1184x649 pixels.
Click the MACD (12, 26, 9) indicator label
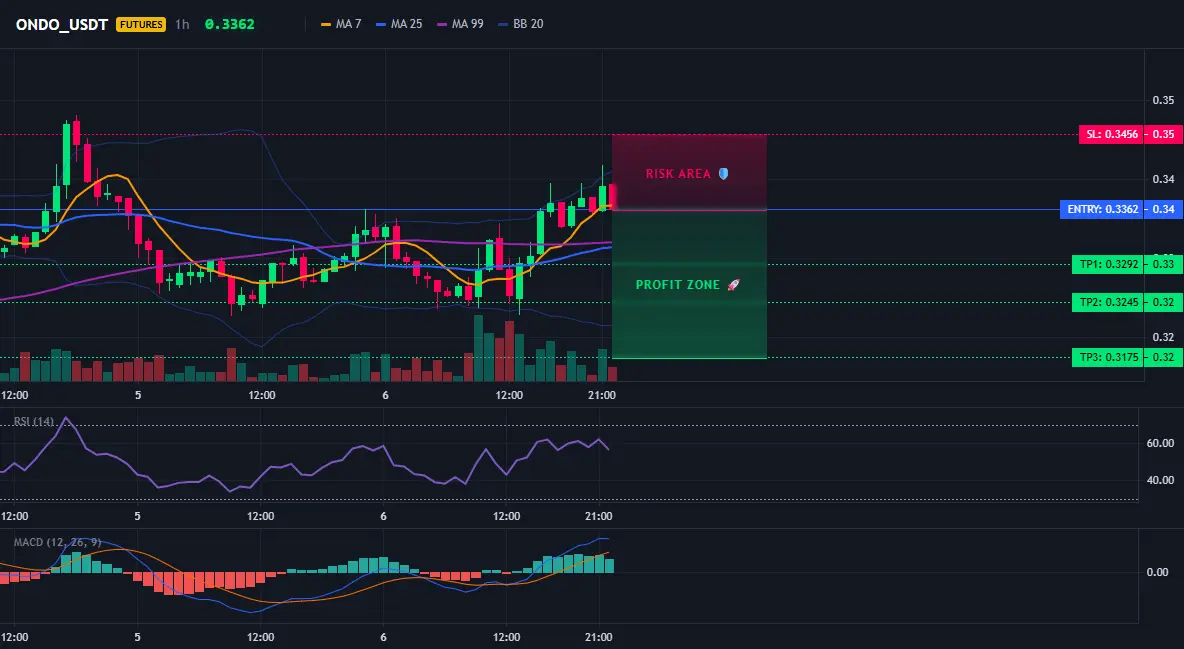tap(57, 542)
